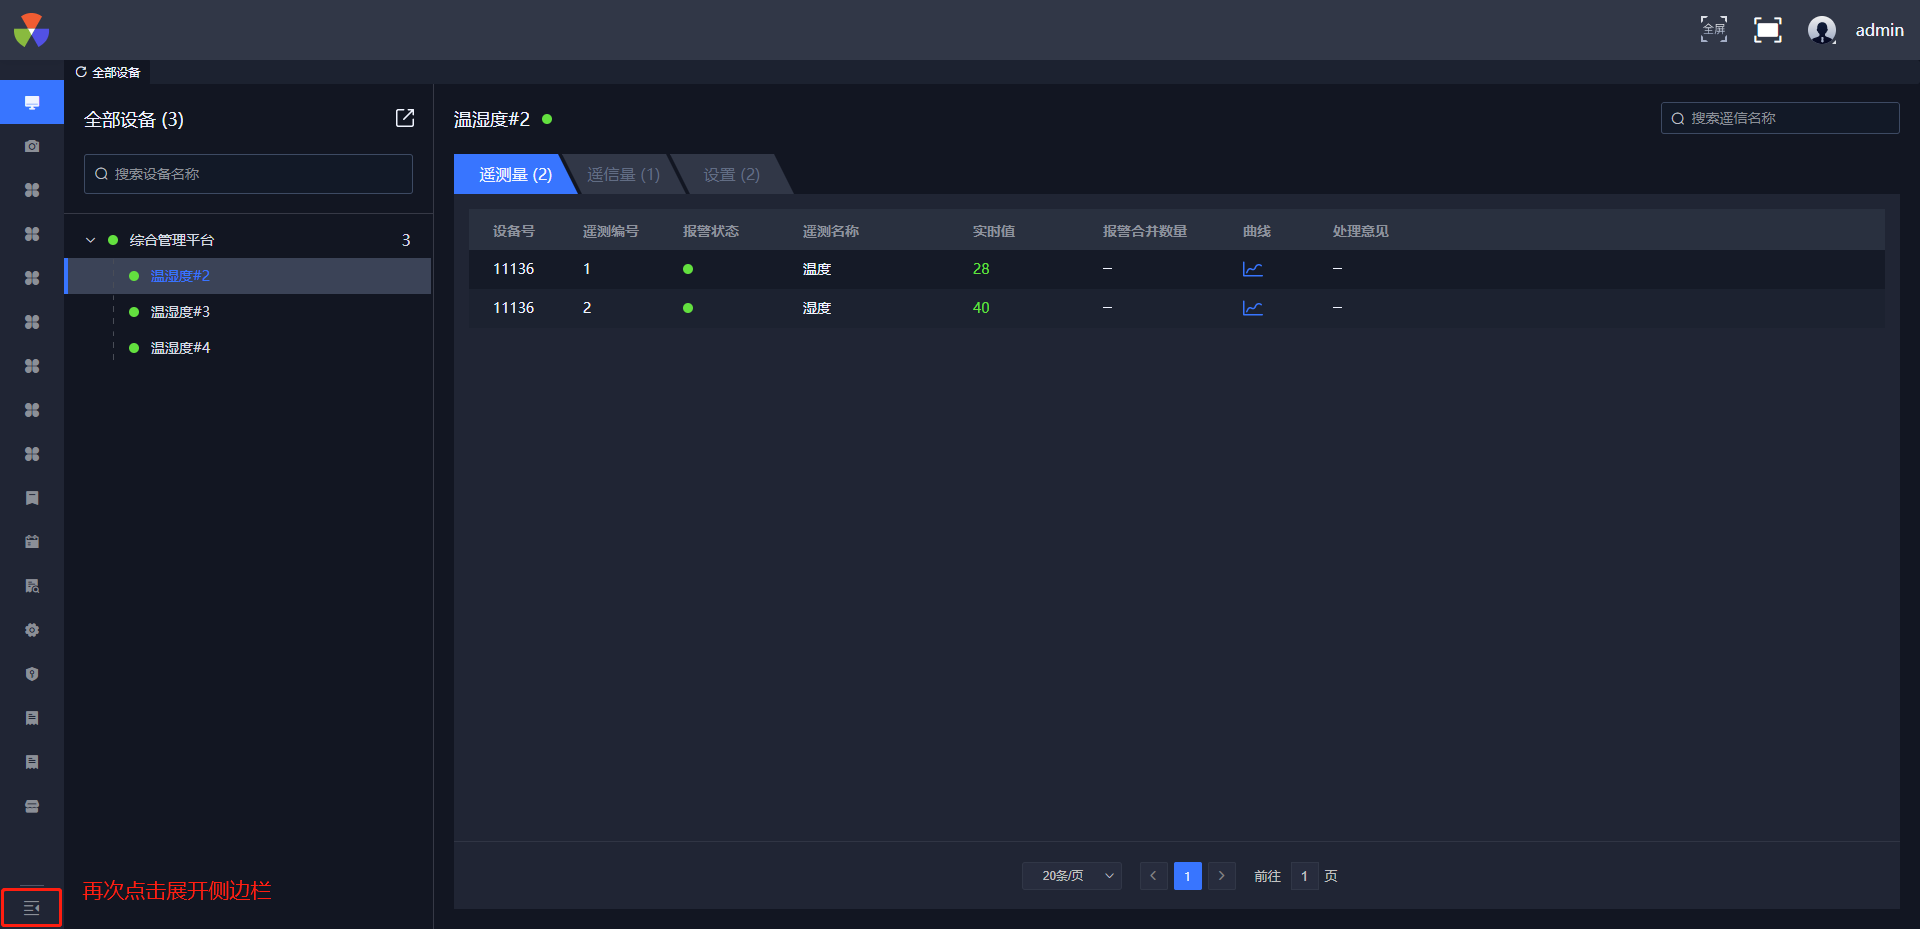Open the camera icon in left sidebar
This screenshot has width=1920, height=929.
pos(32,146)
